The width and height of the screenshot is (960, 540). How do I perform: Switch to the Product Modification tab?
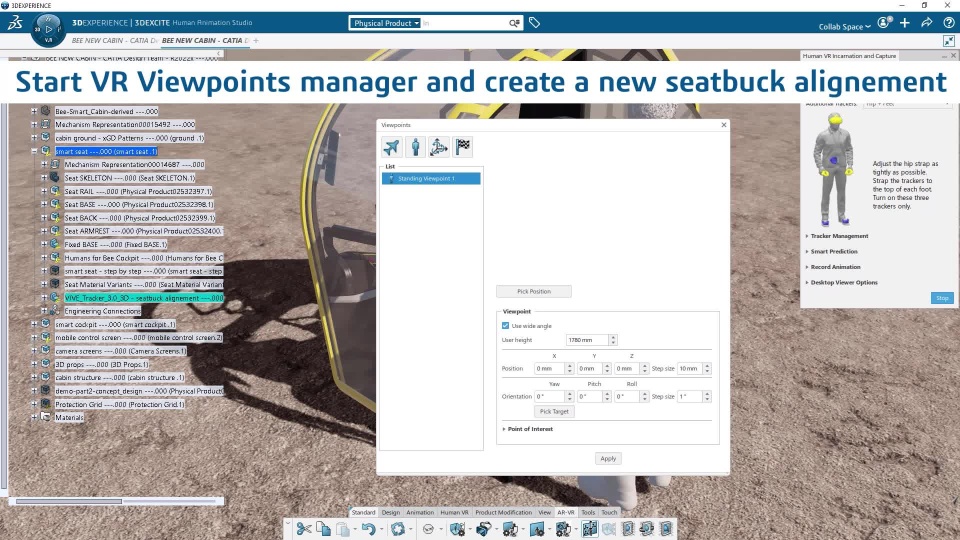(x=504, y=512)
